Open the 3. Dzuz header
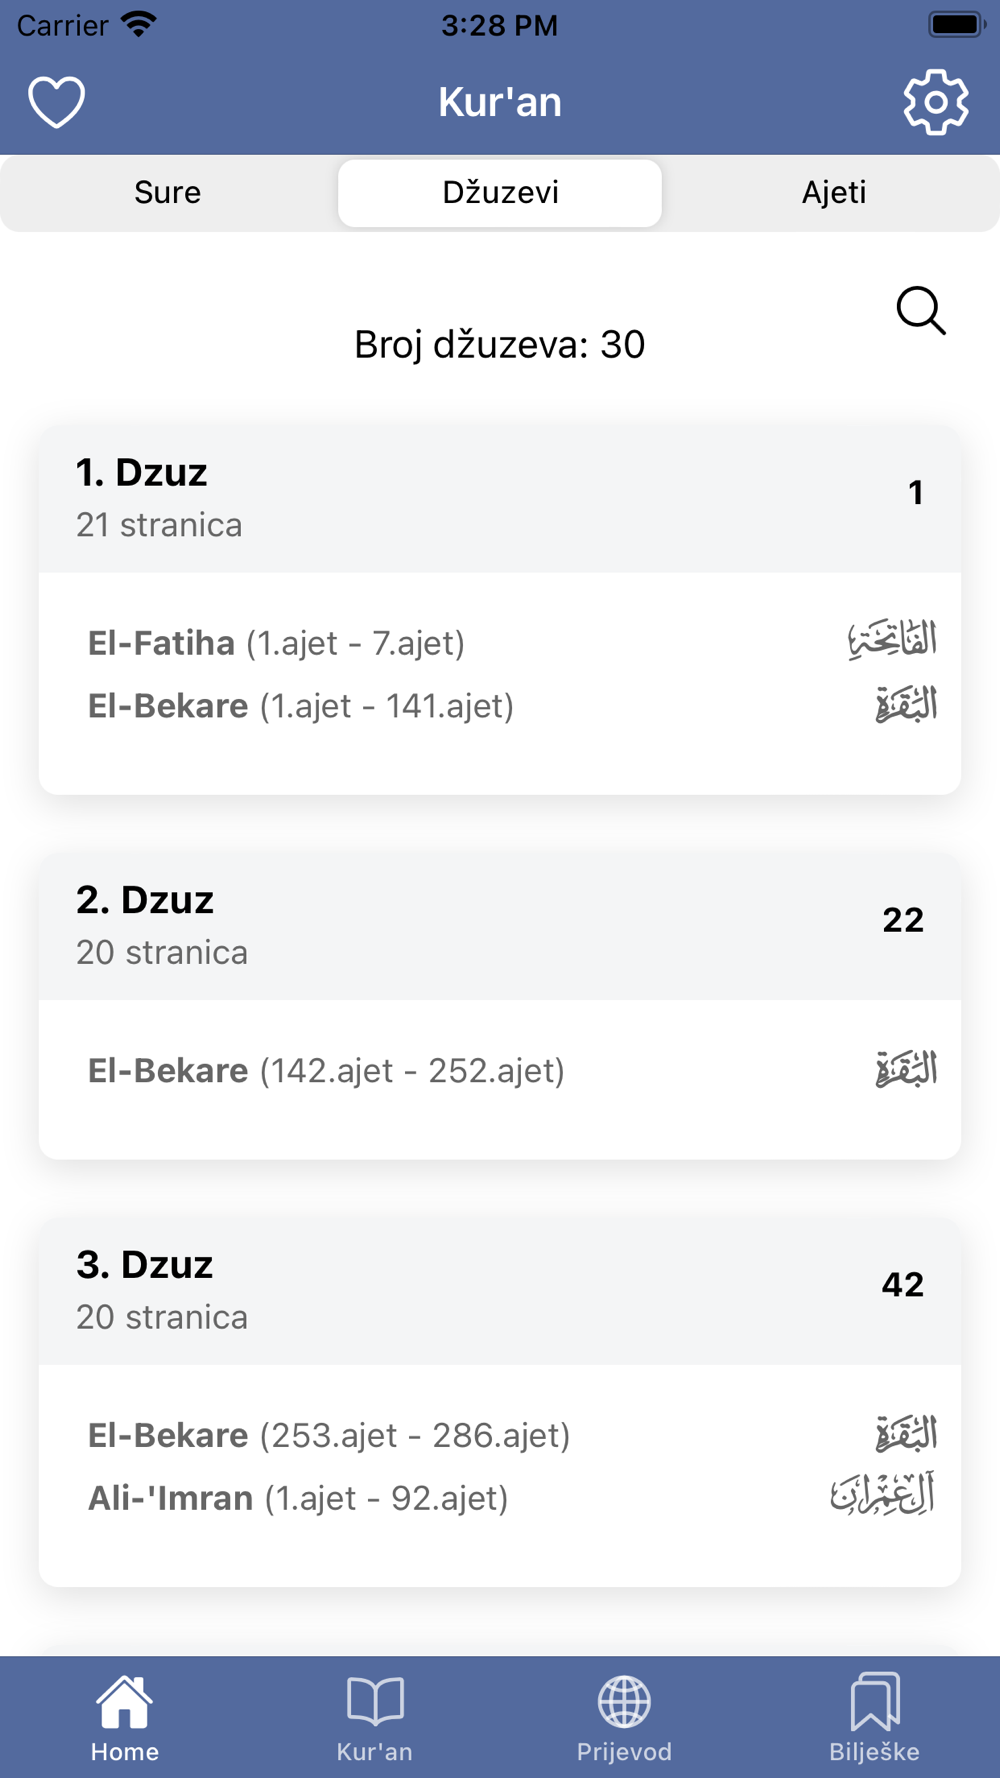 [x=500, y=1291]
